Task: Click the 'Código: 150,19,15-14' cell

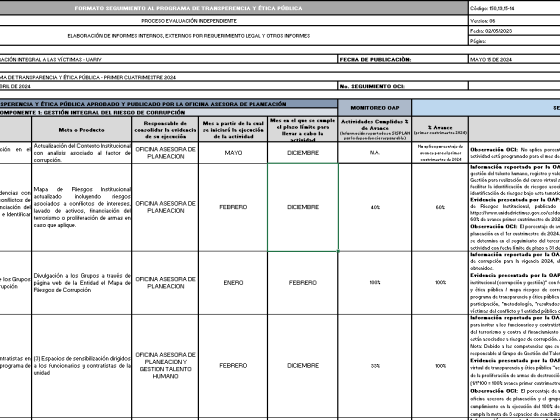Action: coord(514,8)
